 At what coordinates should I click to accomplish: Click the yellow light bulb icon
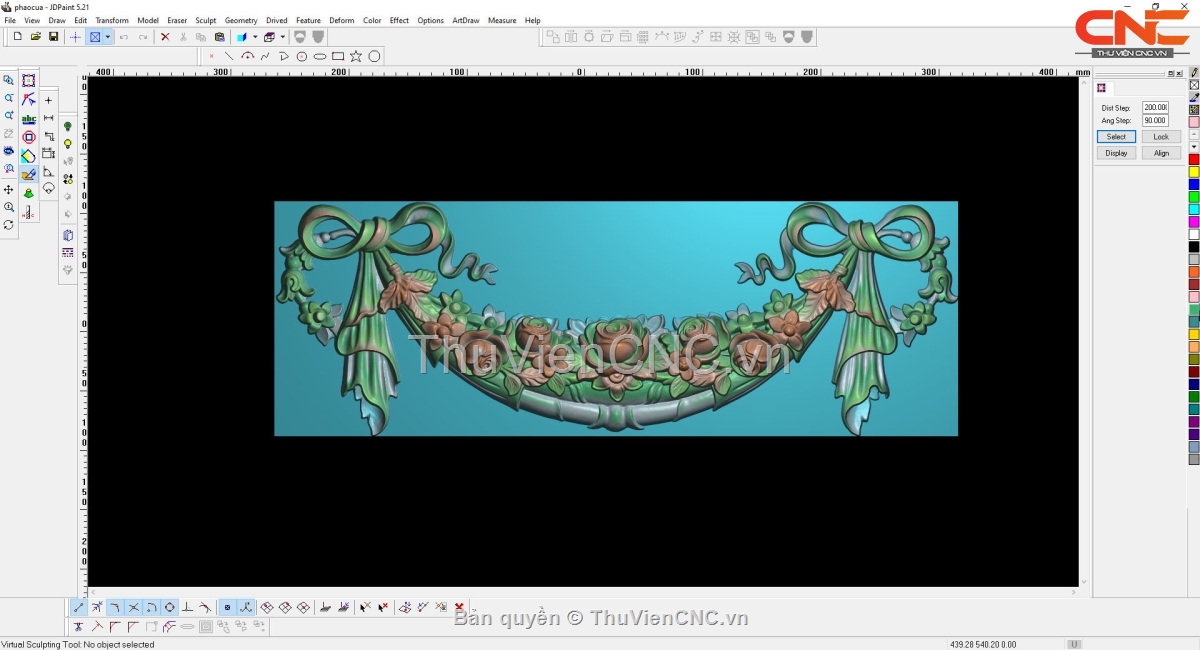68,144
